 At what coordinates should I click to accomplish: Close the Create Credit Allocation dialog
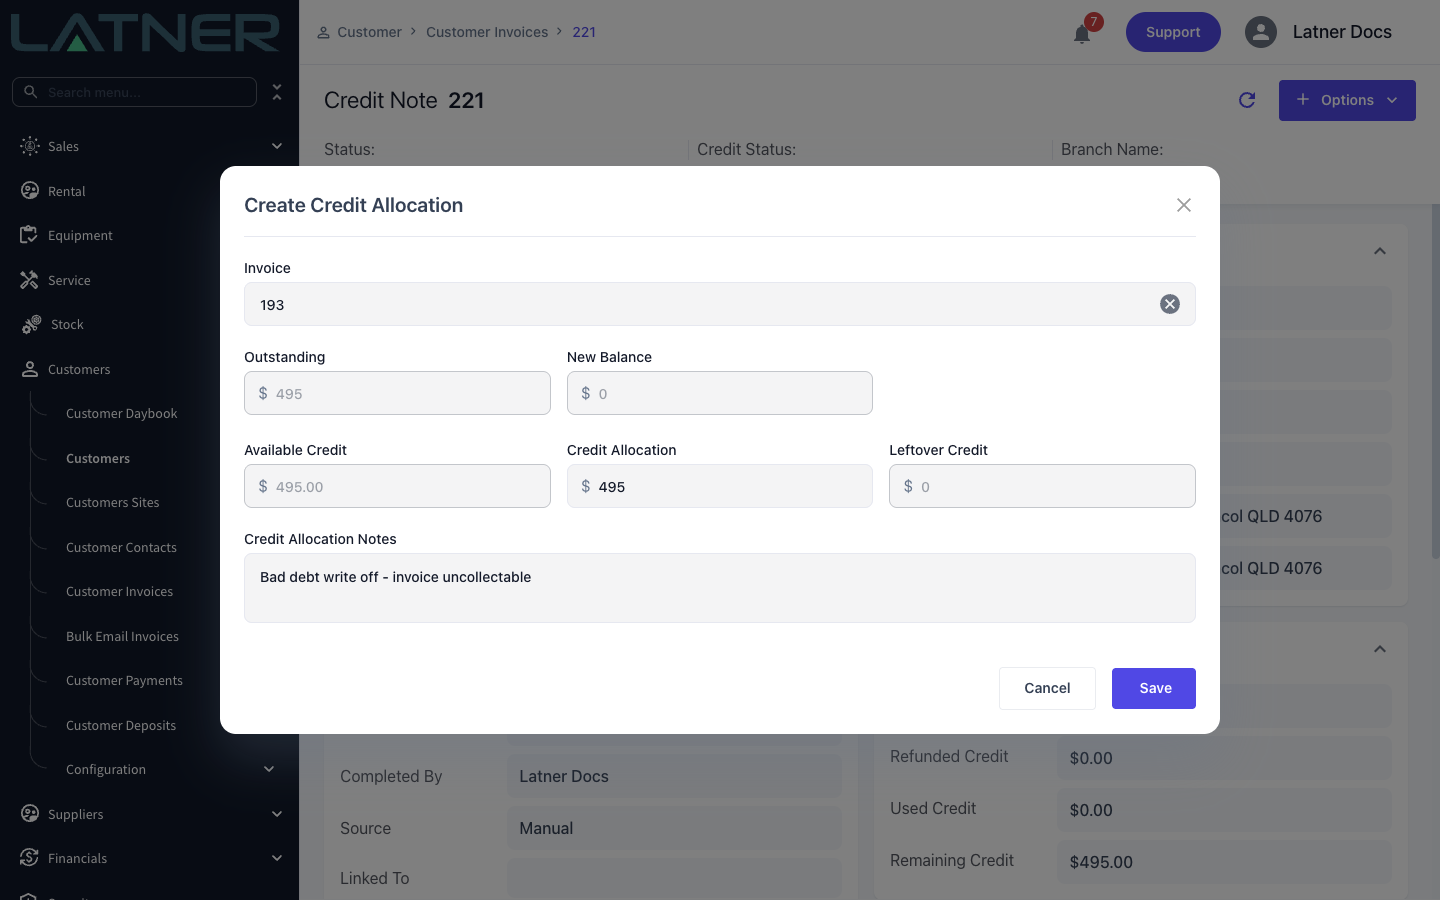coord(1184,205)
